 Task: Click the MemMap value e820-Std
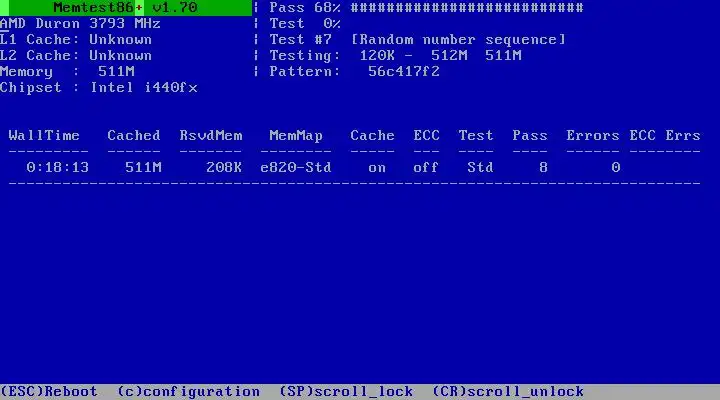point(296,168)
